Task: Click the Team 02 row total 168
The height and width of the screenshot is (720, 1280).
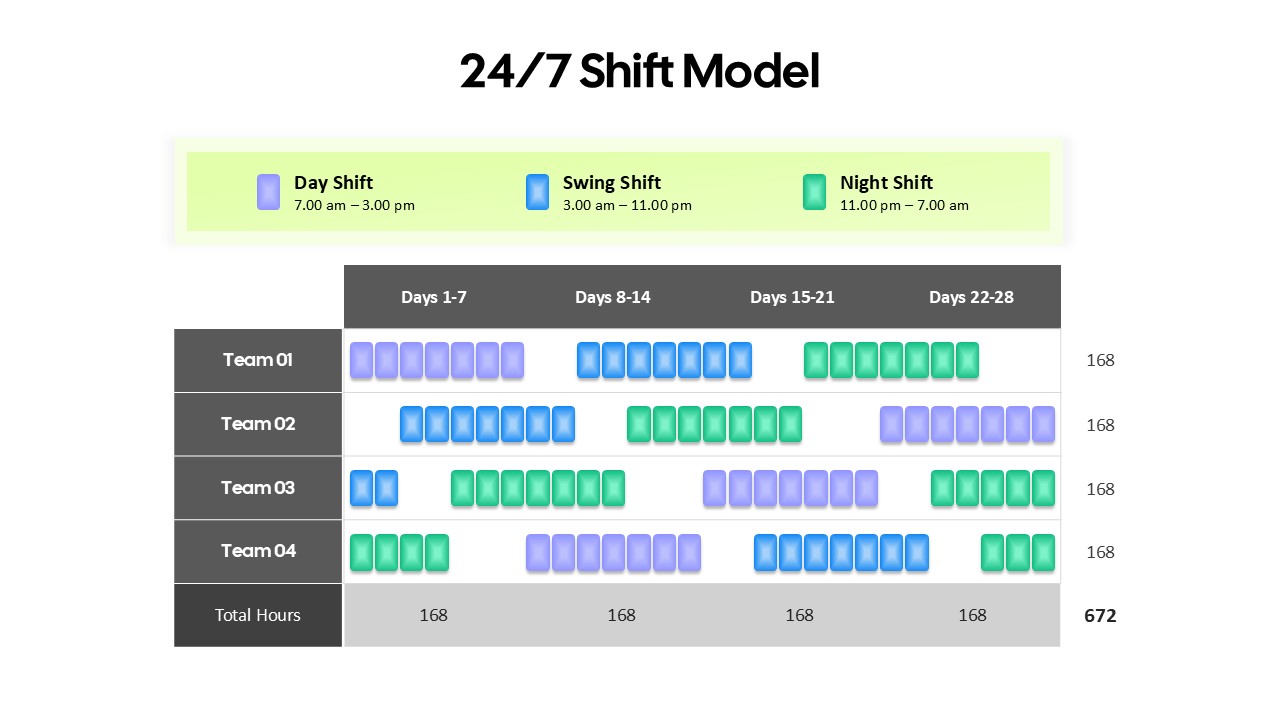Action: (1100, 425)
